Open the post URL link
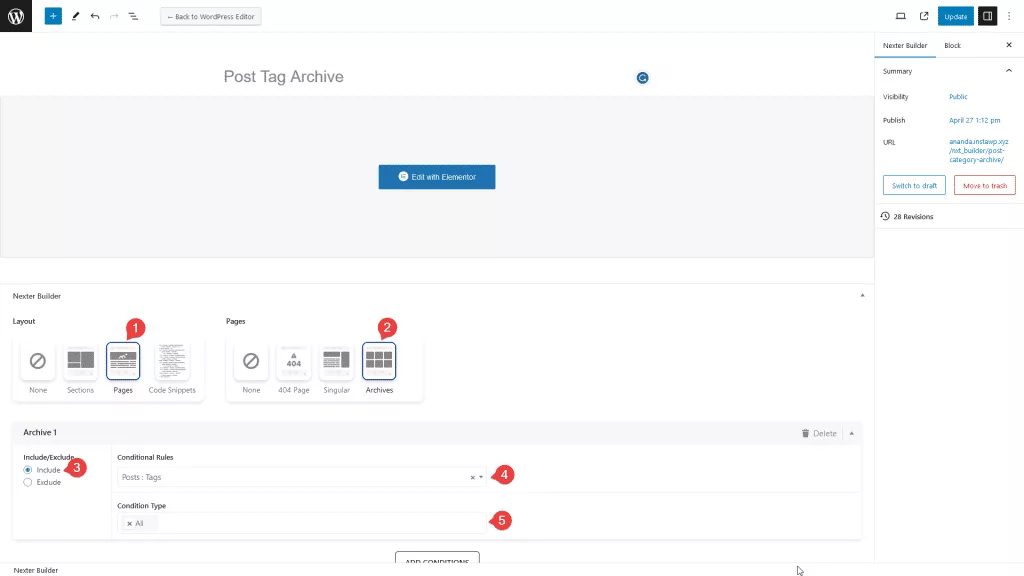Viewport: 1024px width, 576px height. [x=978, y=150]
